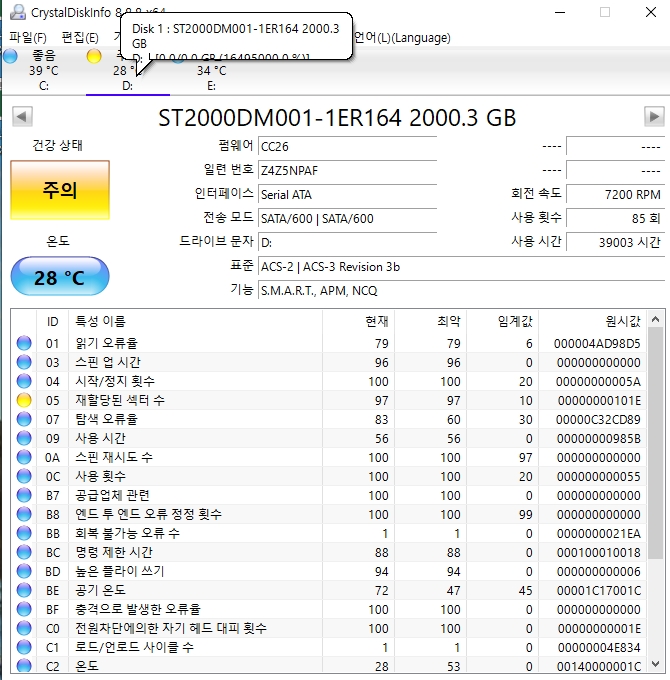Image resolution: width=670 pixels, height=680 pixels.
Task: Click raw value 000004AD98D5
Action: click(x=597, y=343)
